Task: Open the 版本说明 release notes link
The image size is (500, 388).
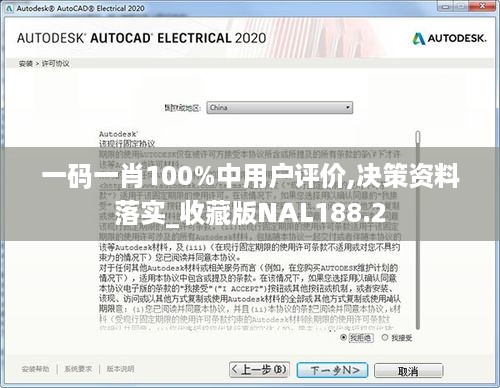Action: click(x=120, y=369)
